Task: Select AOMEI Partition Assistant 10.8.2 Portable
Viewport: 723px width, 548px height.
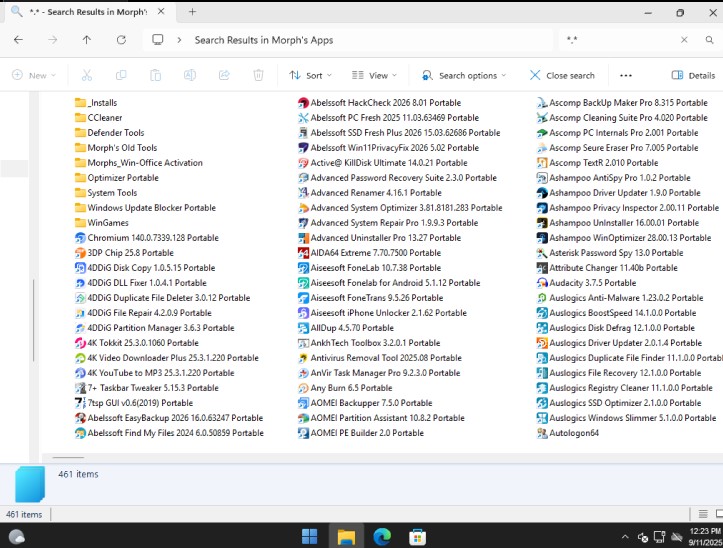Action: 381,418
